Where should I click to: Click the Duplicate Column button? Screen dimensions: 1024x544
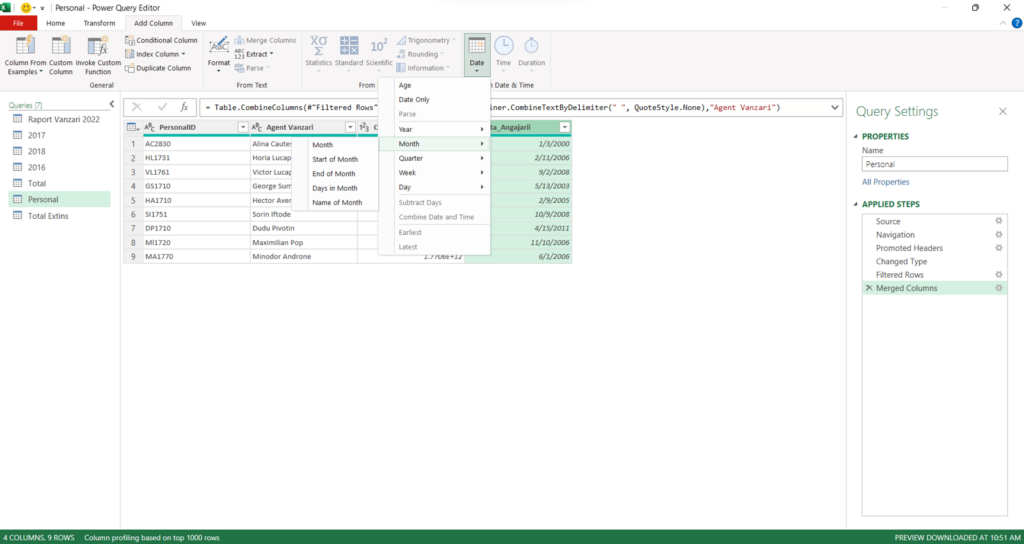pyautogui.click(x=159, y=68)
